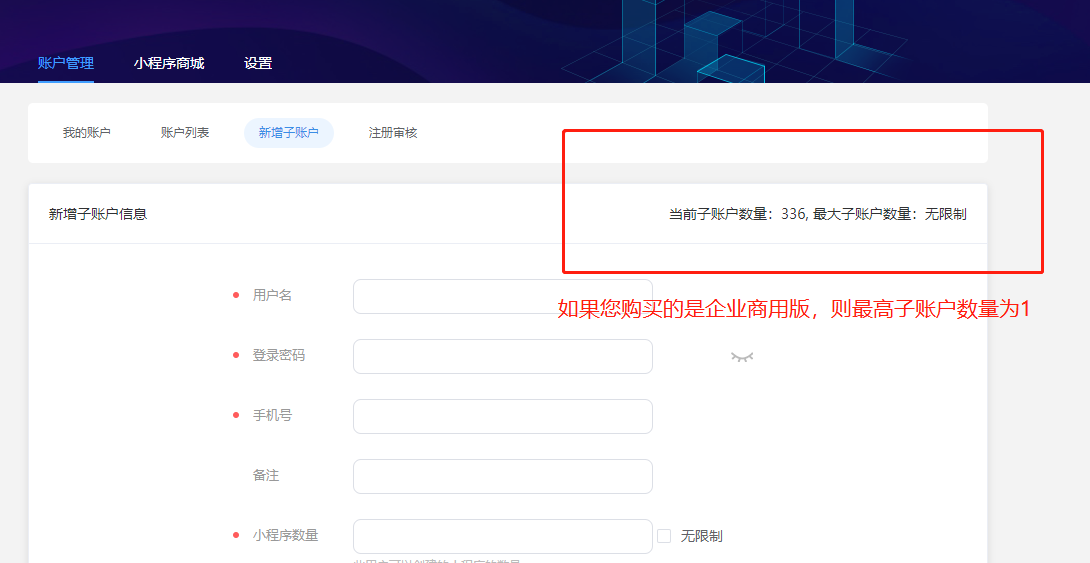Viewport: 1090px width, 563px height.
Task: Click the 手机号 field label
Action: 272,416
